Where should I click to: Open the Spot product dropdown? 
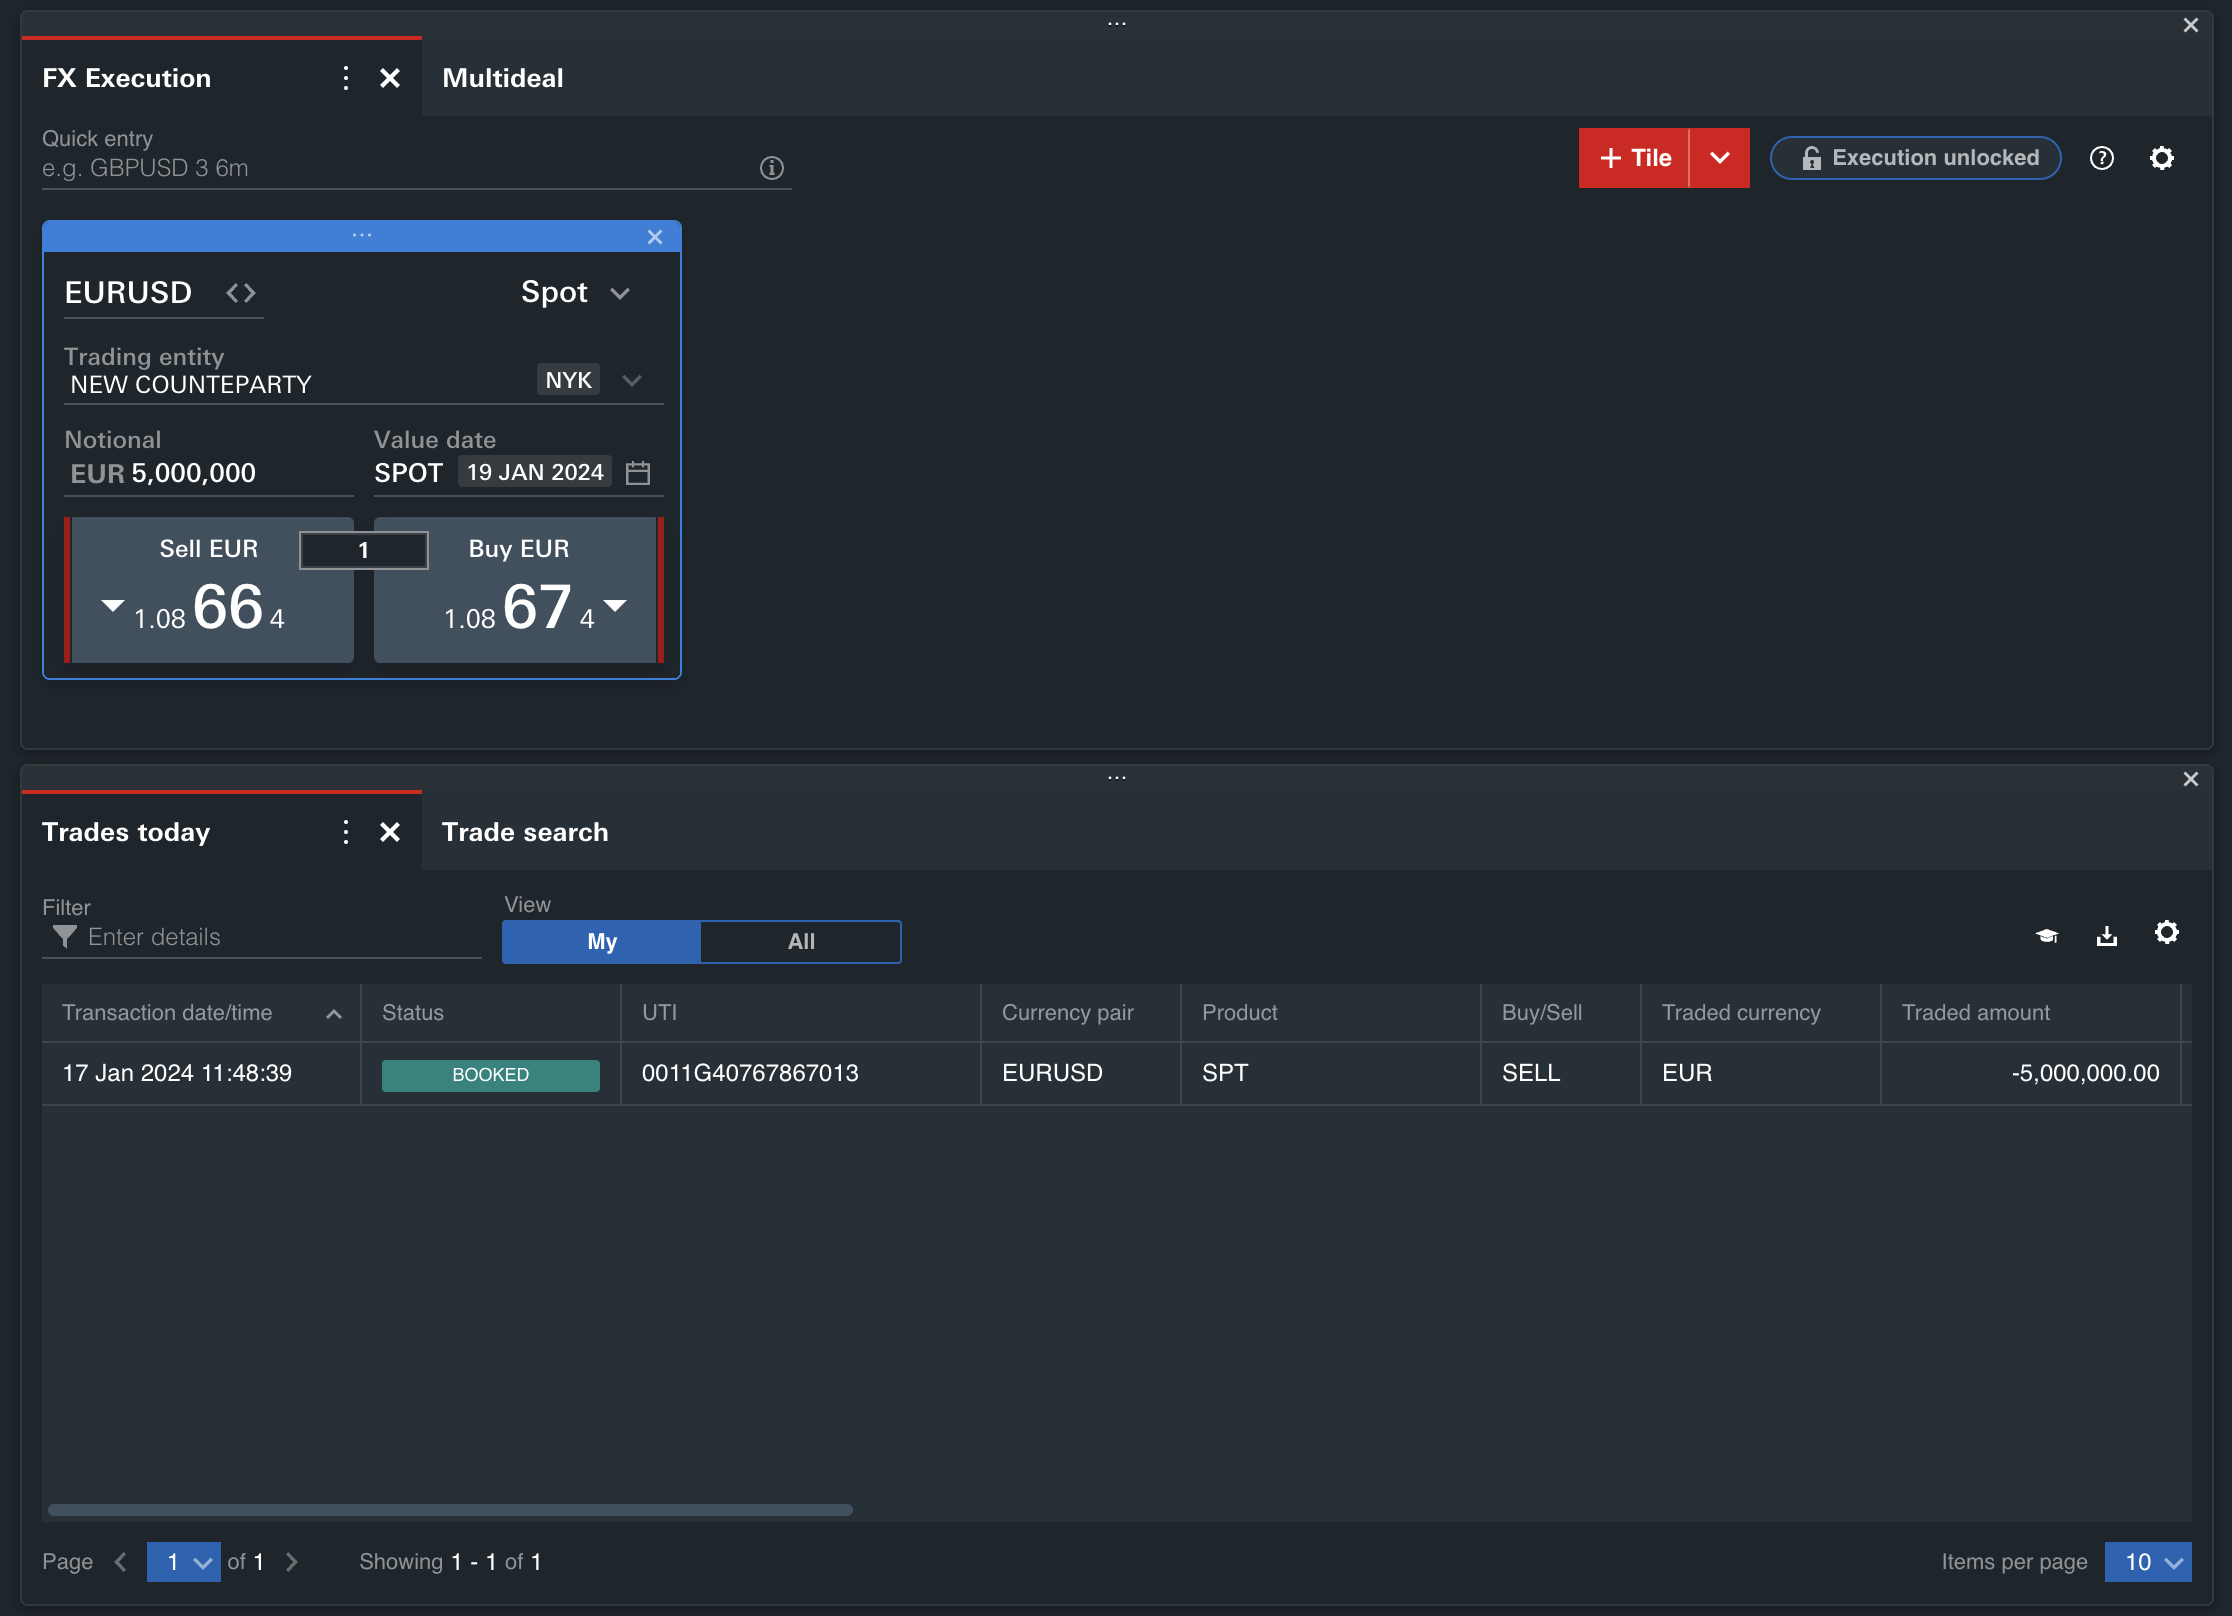(x=575, y=292)
